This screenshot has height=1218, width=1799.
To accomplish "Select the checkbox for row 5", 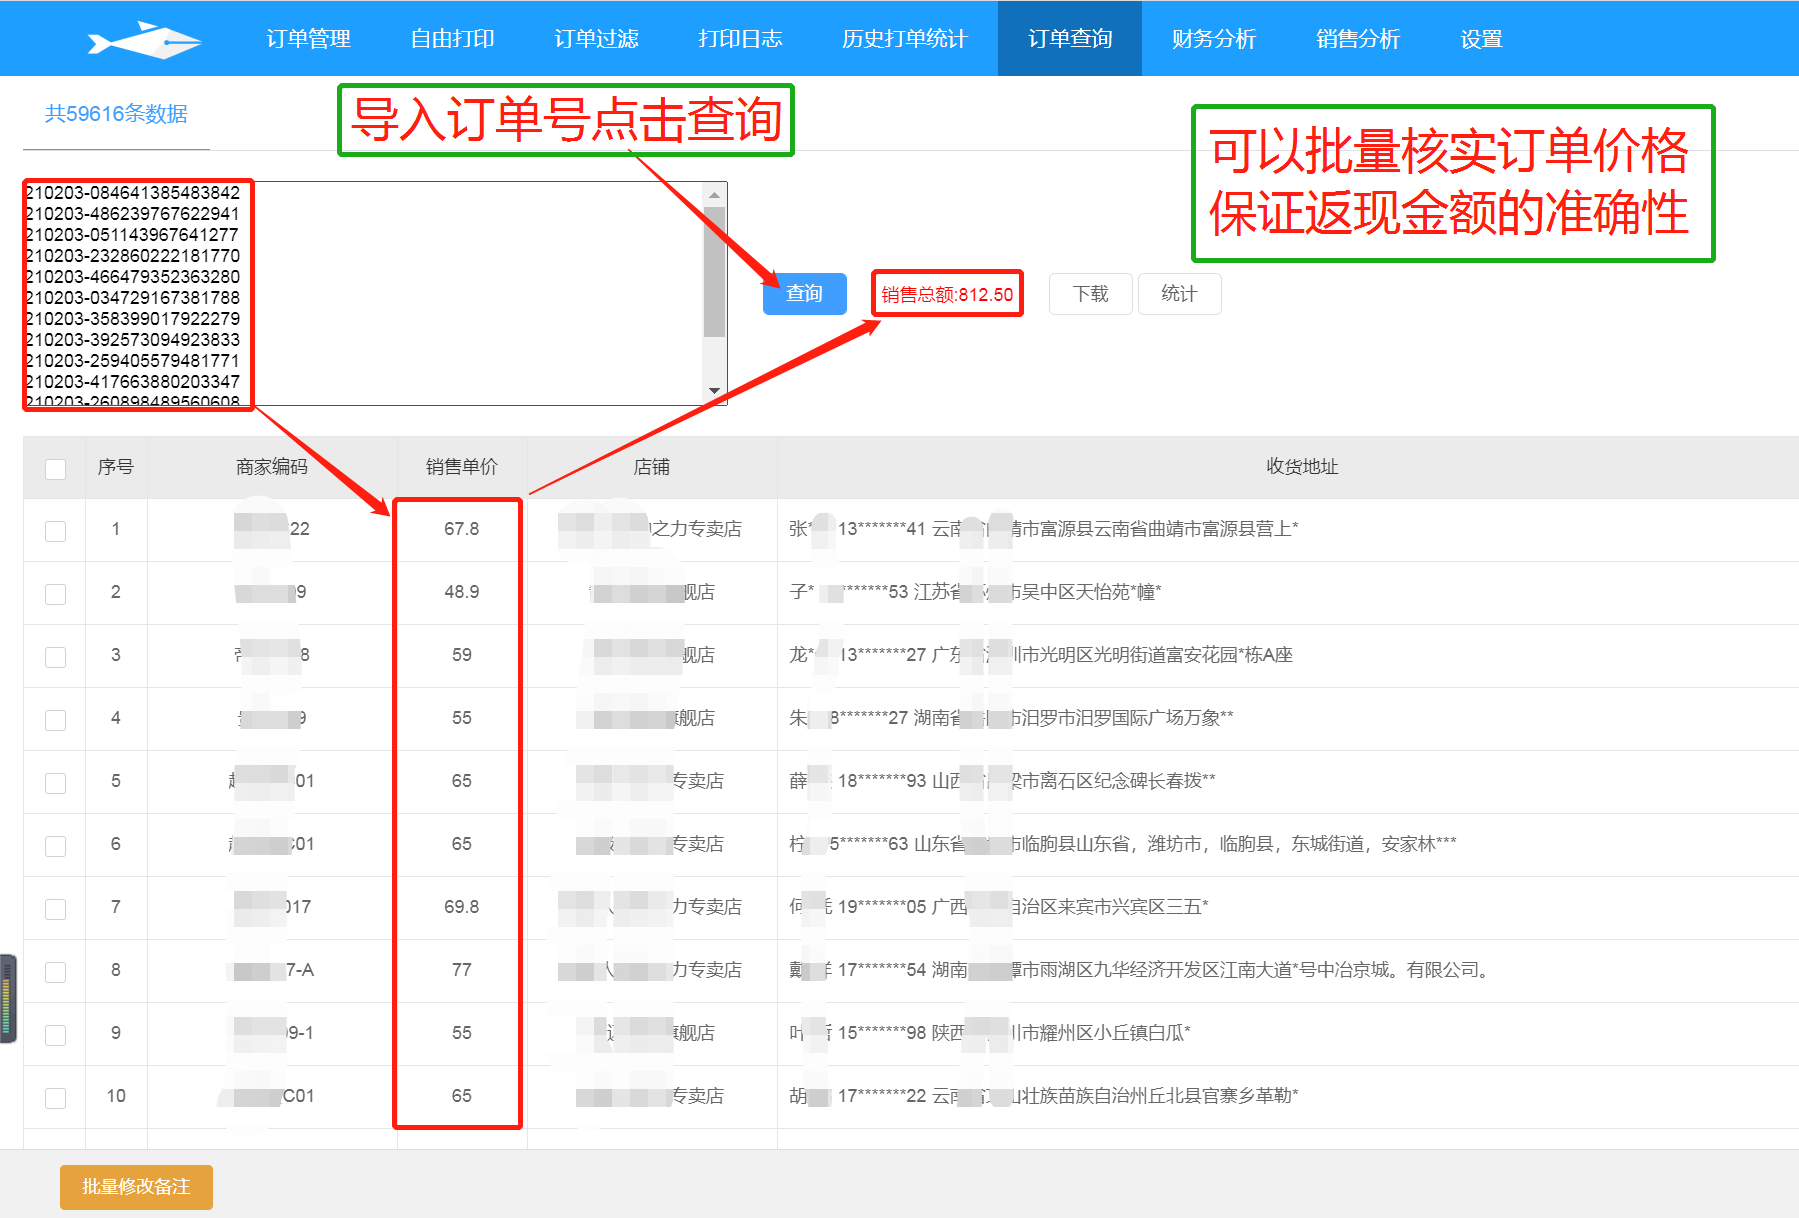I will point(56,783).
